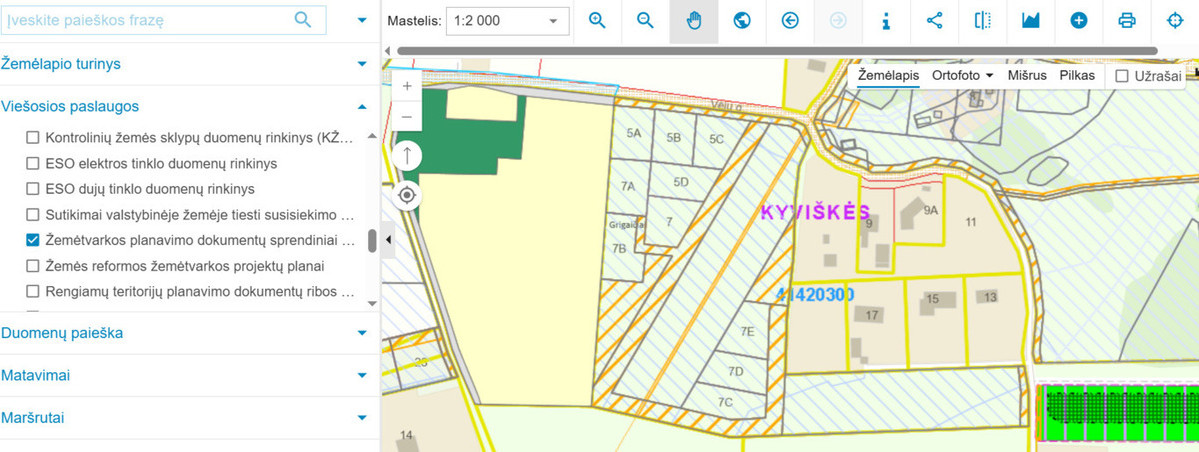Image resolution: width=1199 pixels, height=452 pixels.
Task: Click parcel 17 on the map
Action: tap(872, 315)
